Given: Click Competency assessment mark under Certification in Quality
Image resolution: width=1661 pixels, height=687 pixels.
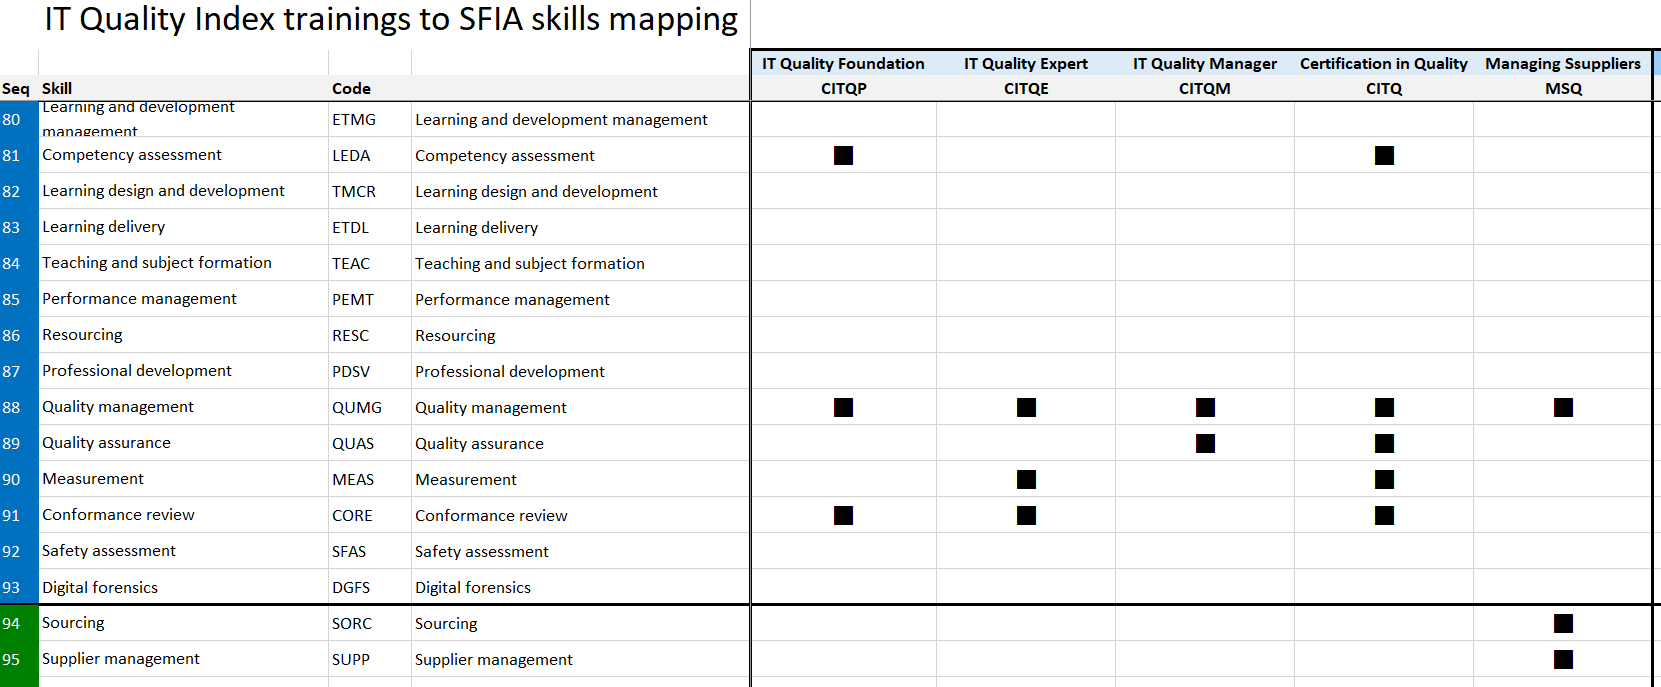Looking at the screenshot, I should (x=1384, y=155).
